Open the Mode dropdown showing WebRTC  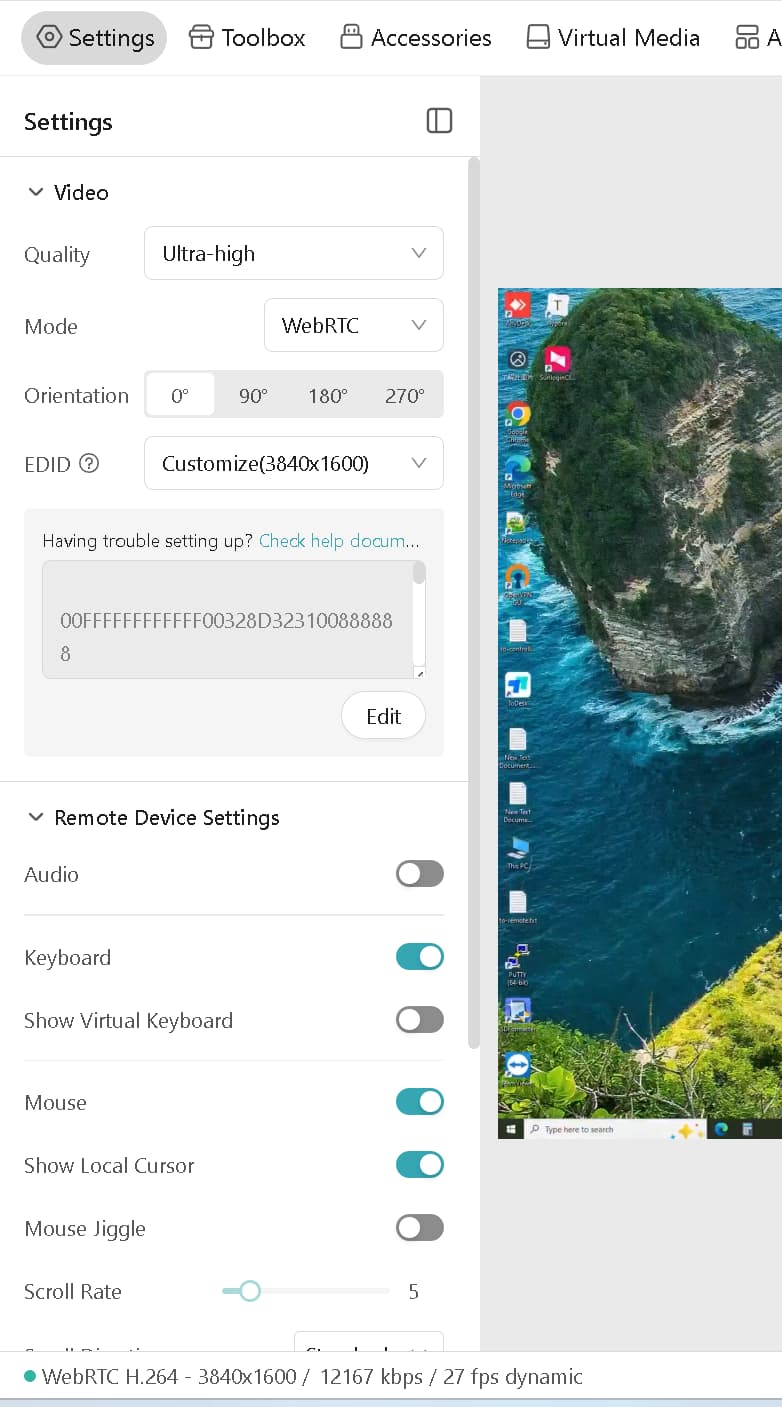[353, 325]
